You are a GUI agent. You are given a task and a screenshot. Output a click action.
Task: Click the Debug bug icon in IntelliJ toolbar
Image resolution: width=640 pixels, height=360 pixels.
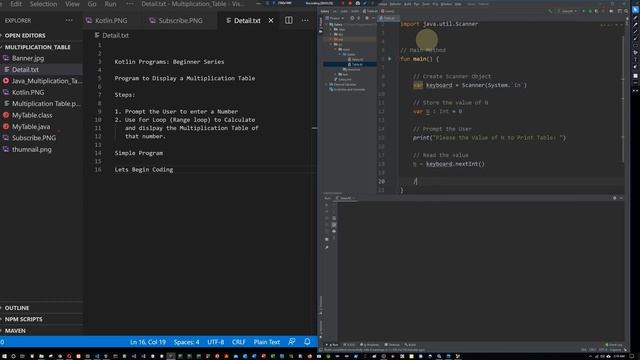click(590, 11)
